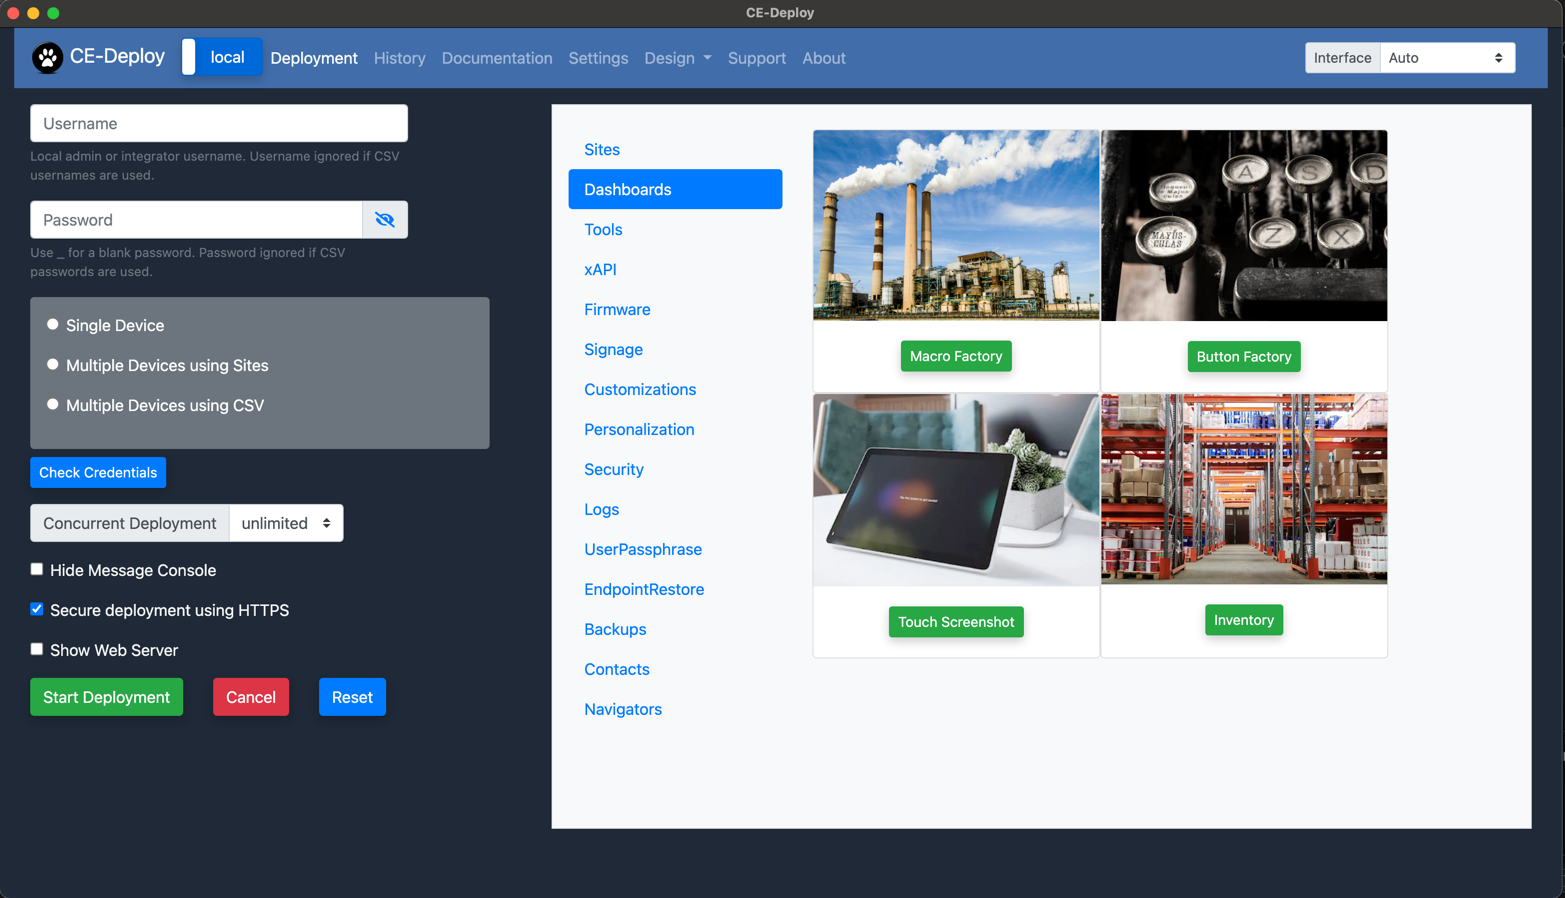The height and width of the screenshot is (898, 1565).
Task: Open the Interface Auto dropdown
Action: [1446, 58]
